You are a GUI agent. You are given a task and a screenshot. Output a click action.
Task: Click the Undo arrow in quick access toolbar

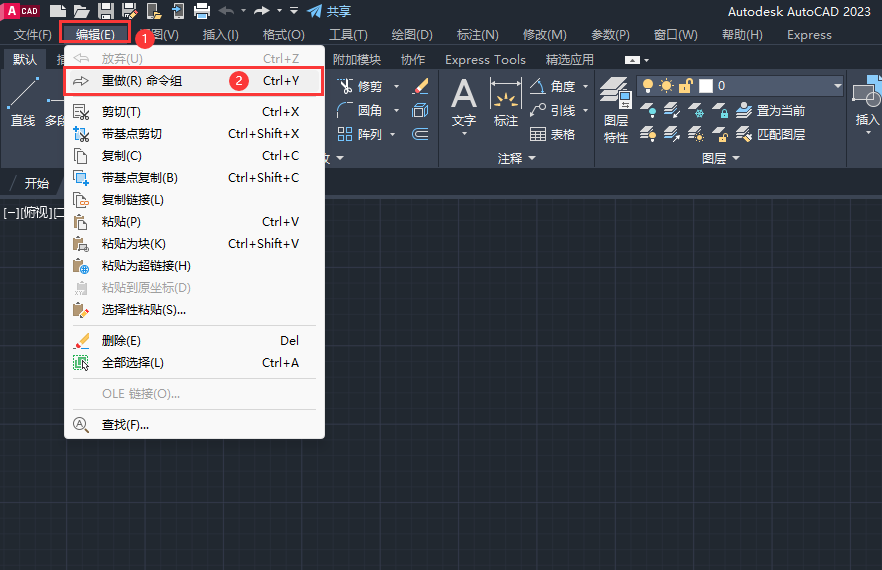coord(227,11)
